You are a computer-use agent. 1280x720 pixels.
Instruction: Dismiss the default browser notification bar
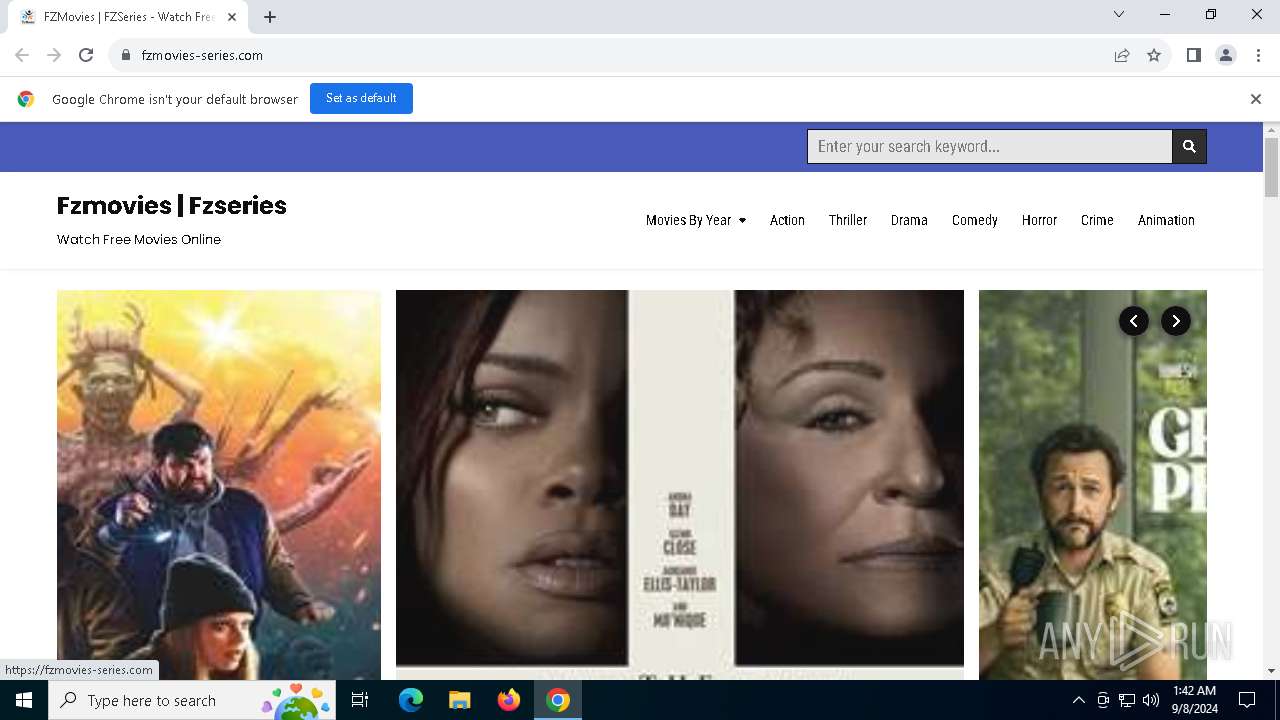pos(1255,99)
